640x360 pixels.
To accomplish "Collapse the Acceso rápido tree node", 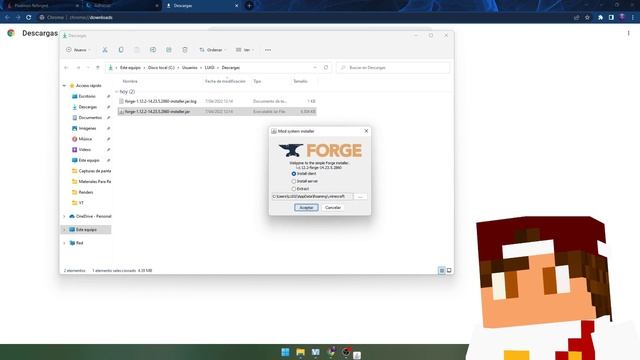I will click(x=64, y=86).
